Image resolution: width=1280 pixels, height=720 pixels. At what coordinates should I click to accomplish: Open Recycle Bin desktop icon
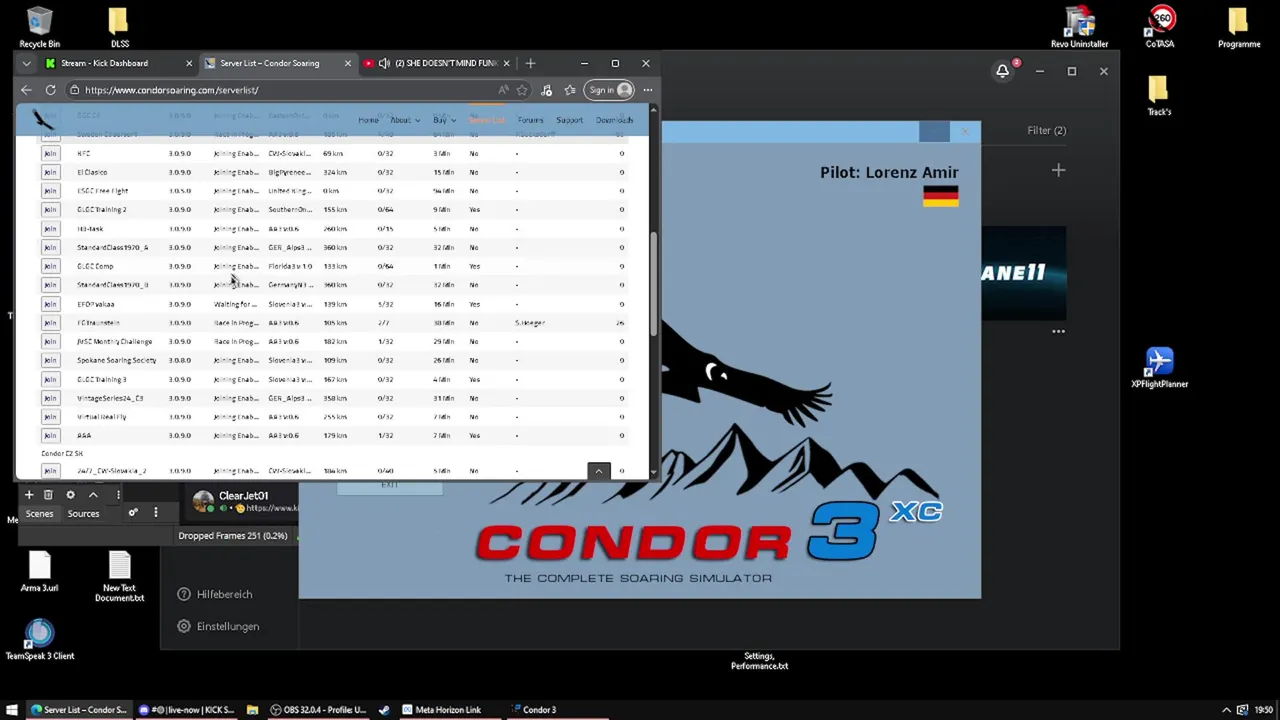tap(40, 28)
